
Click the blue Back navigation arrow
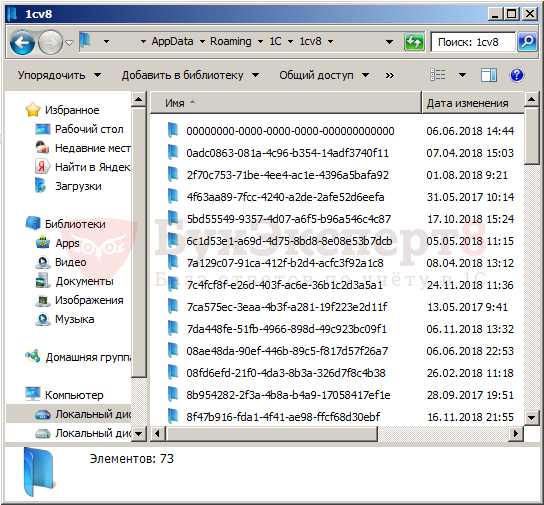[x=23, y=42]
